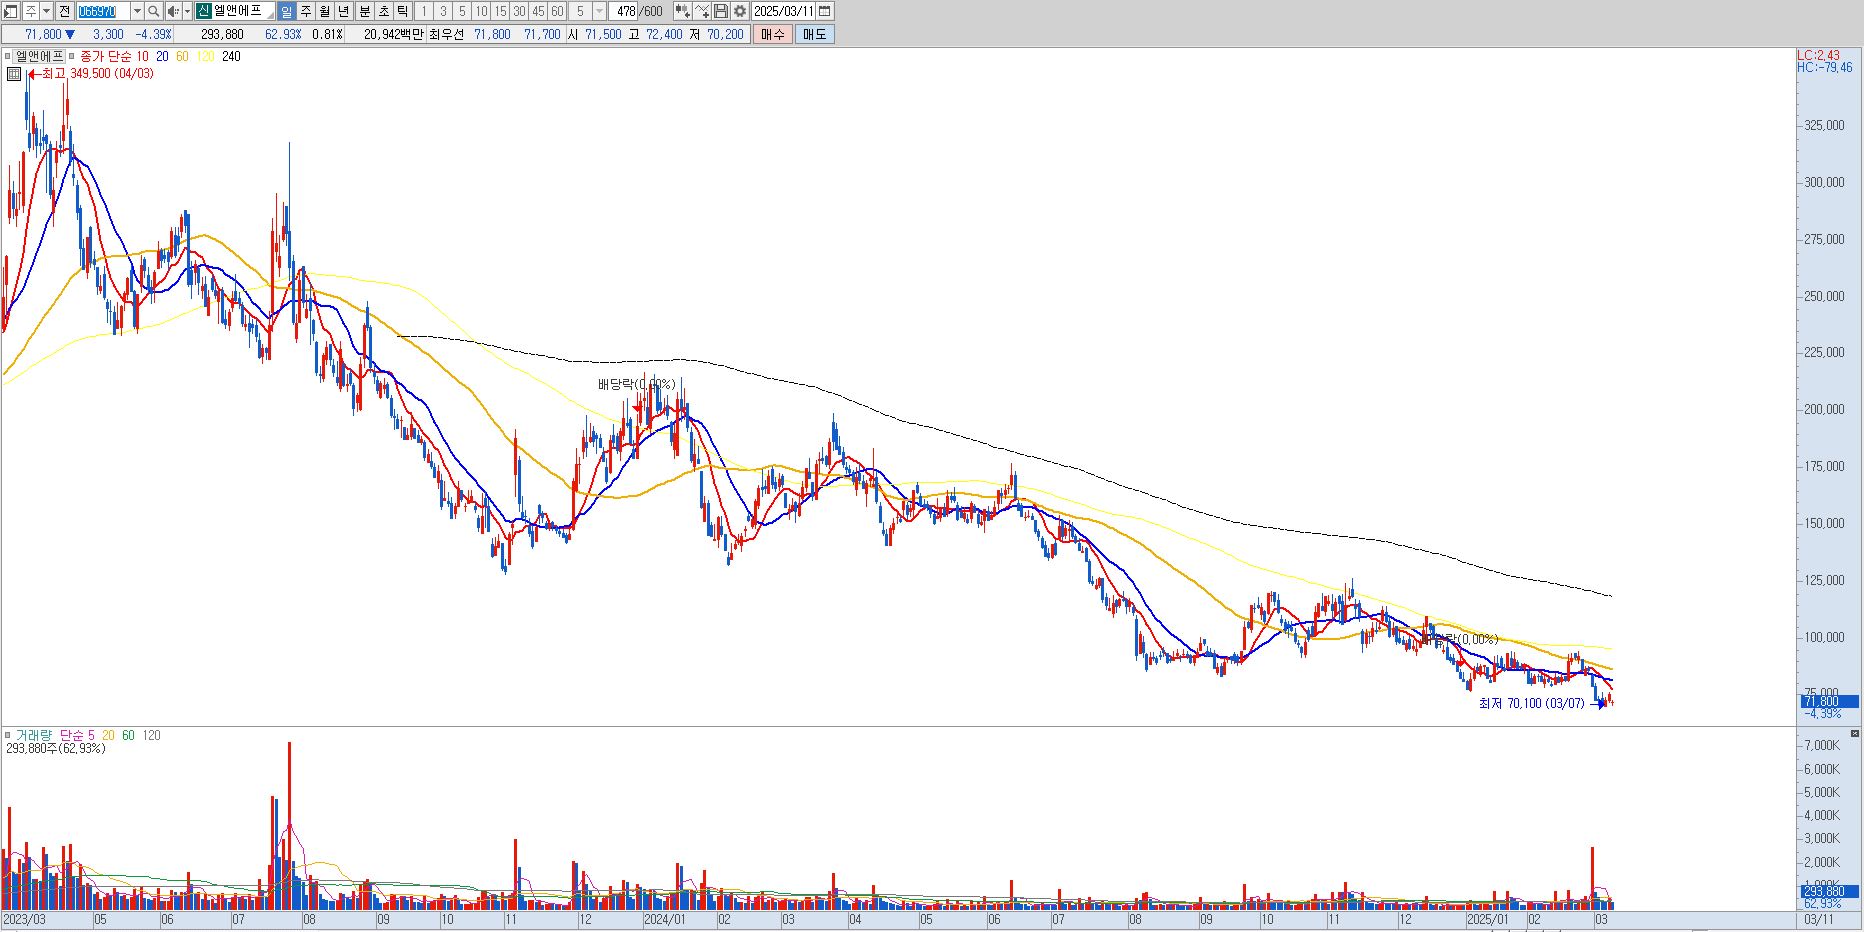Toggle the daily (일) period button
The width and height of the screenshot is (1864, 932).
[x=286, y=11]
